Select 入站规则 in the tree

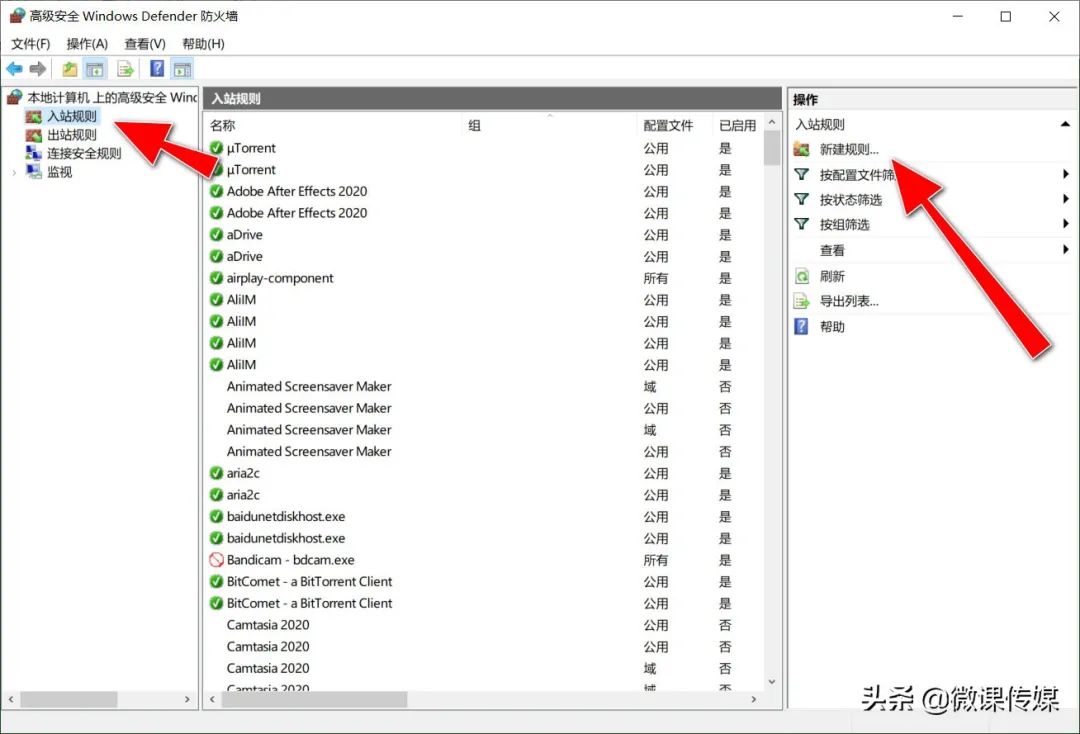72,116
